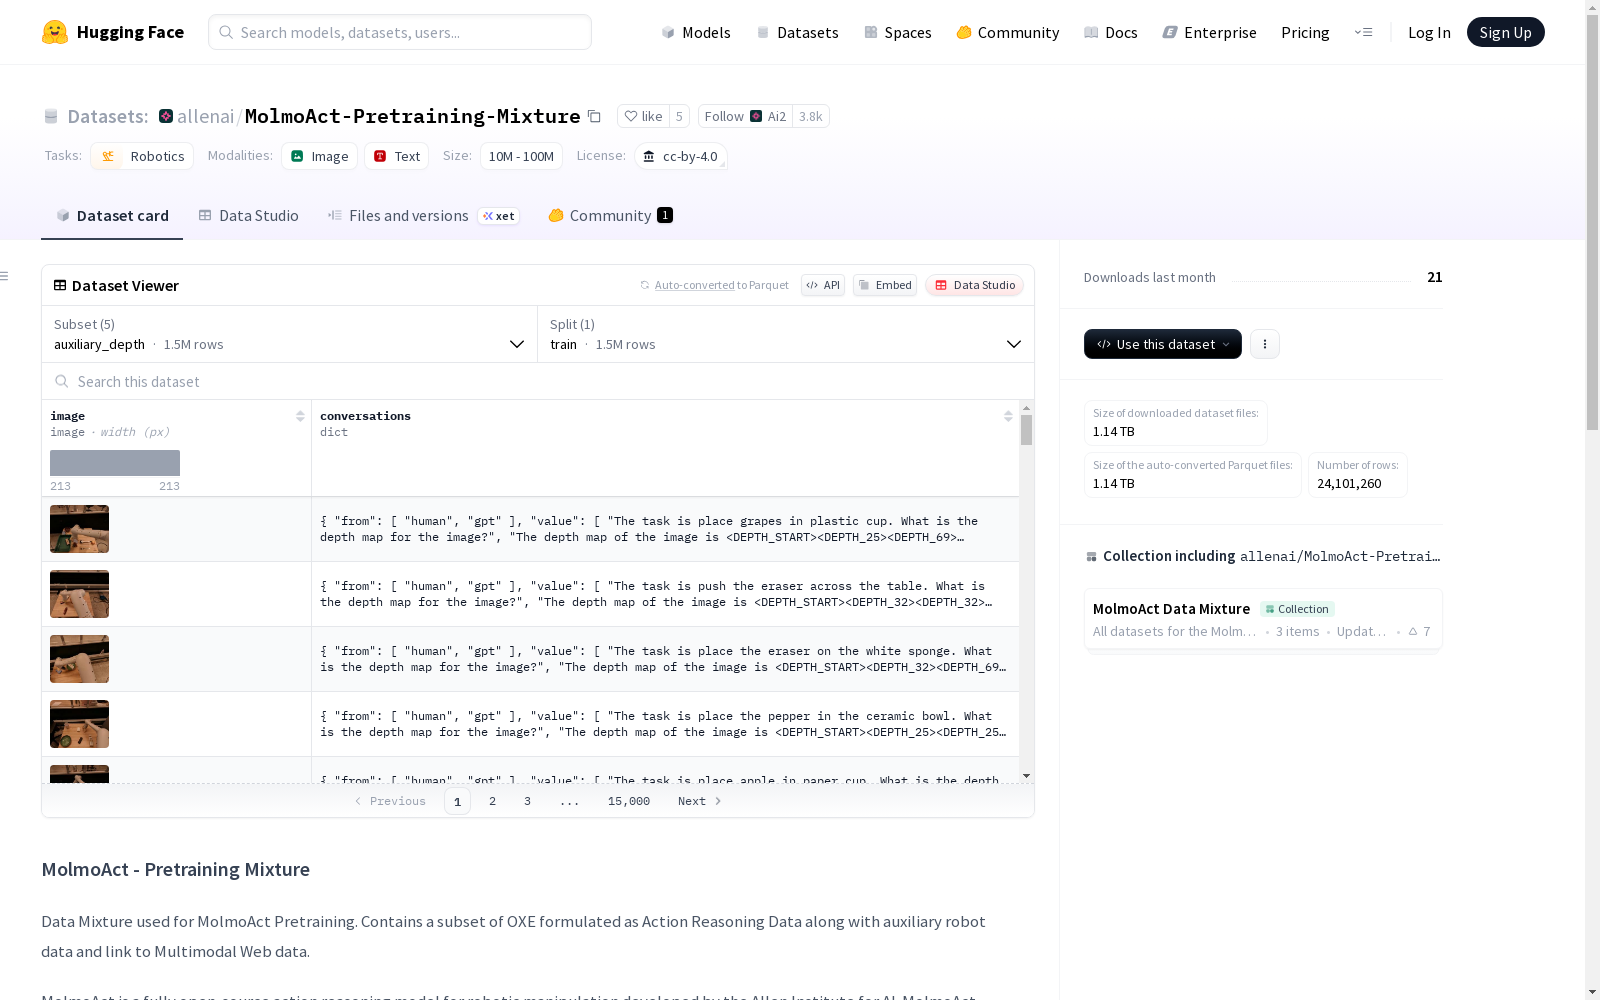Open Spaces in the top navigation
The height and width of the screenshot is (1000, 1600).
[x=898, y=32]
